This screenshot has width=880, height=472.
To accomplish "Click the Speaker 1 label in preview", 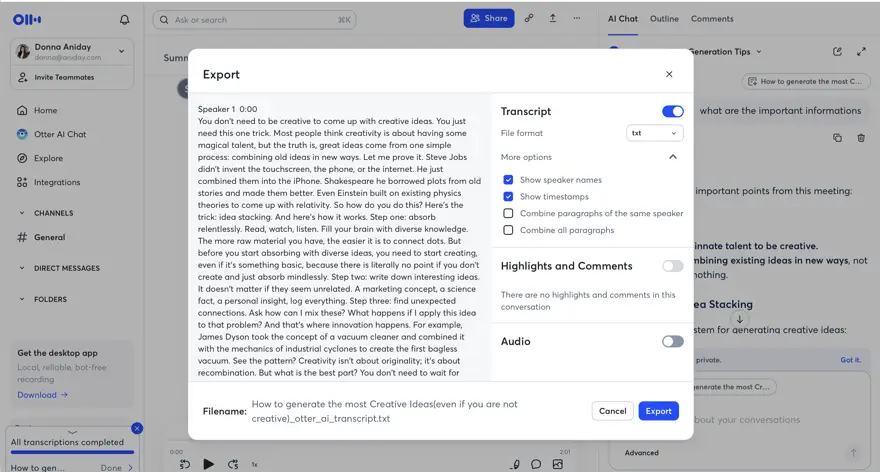I will [216, 109].
